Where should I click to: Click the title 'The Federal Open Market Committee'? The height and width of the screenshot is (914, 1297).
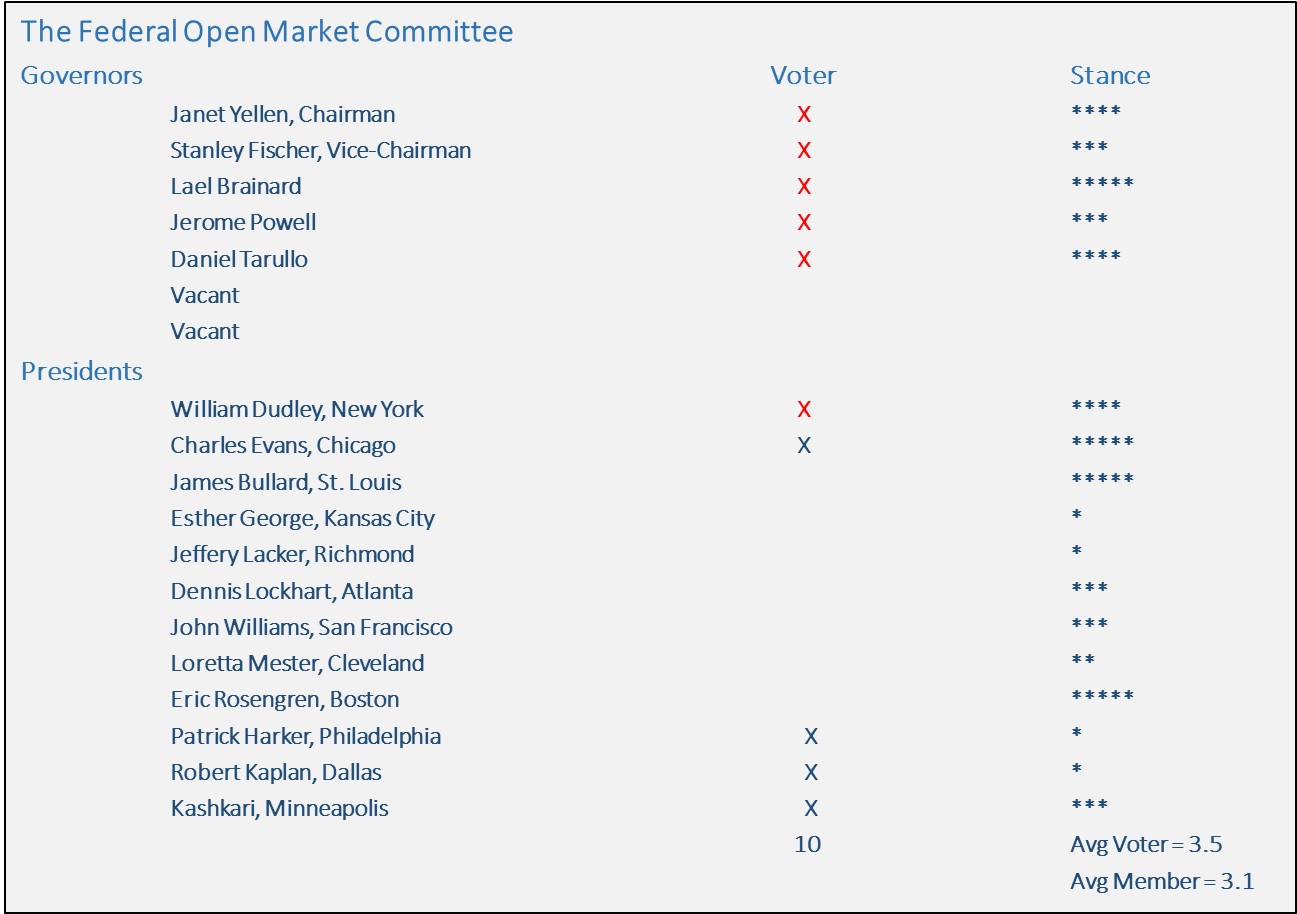[267, 32]
